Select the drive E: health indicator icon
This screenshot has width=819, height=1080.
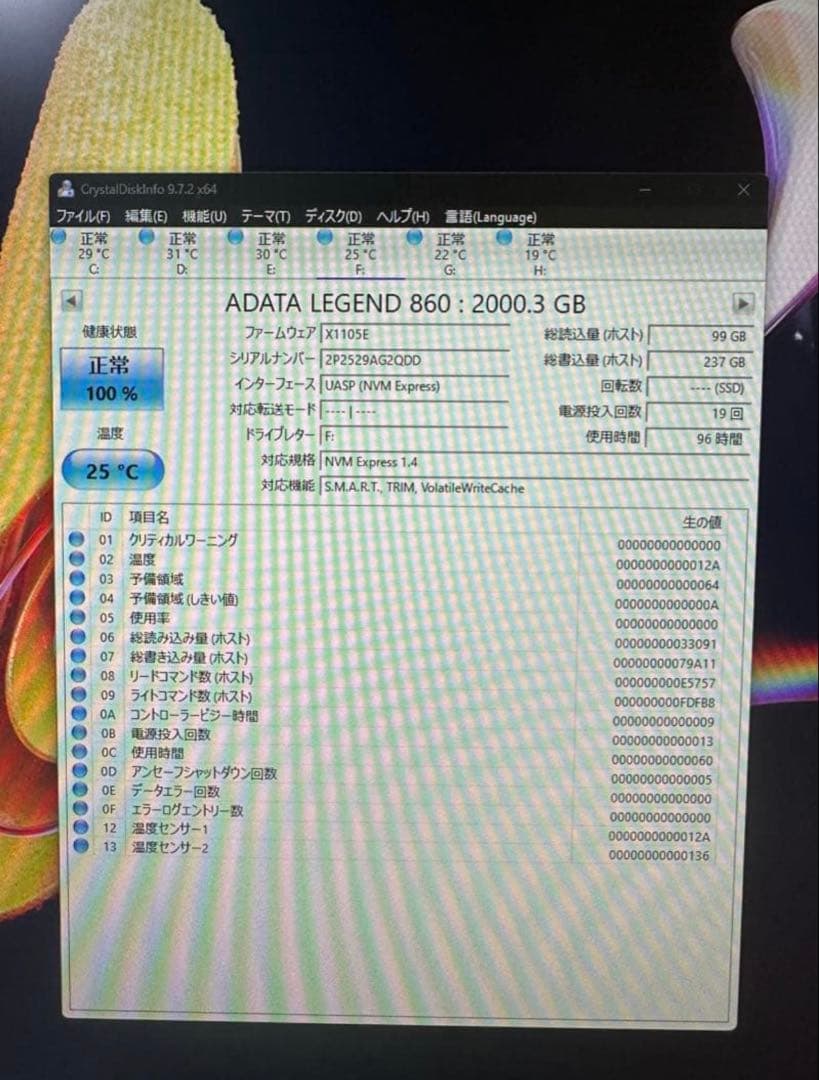pyautogui.click(x=235, y=238)
